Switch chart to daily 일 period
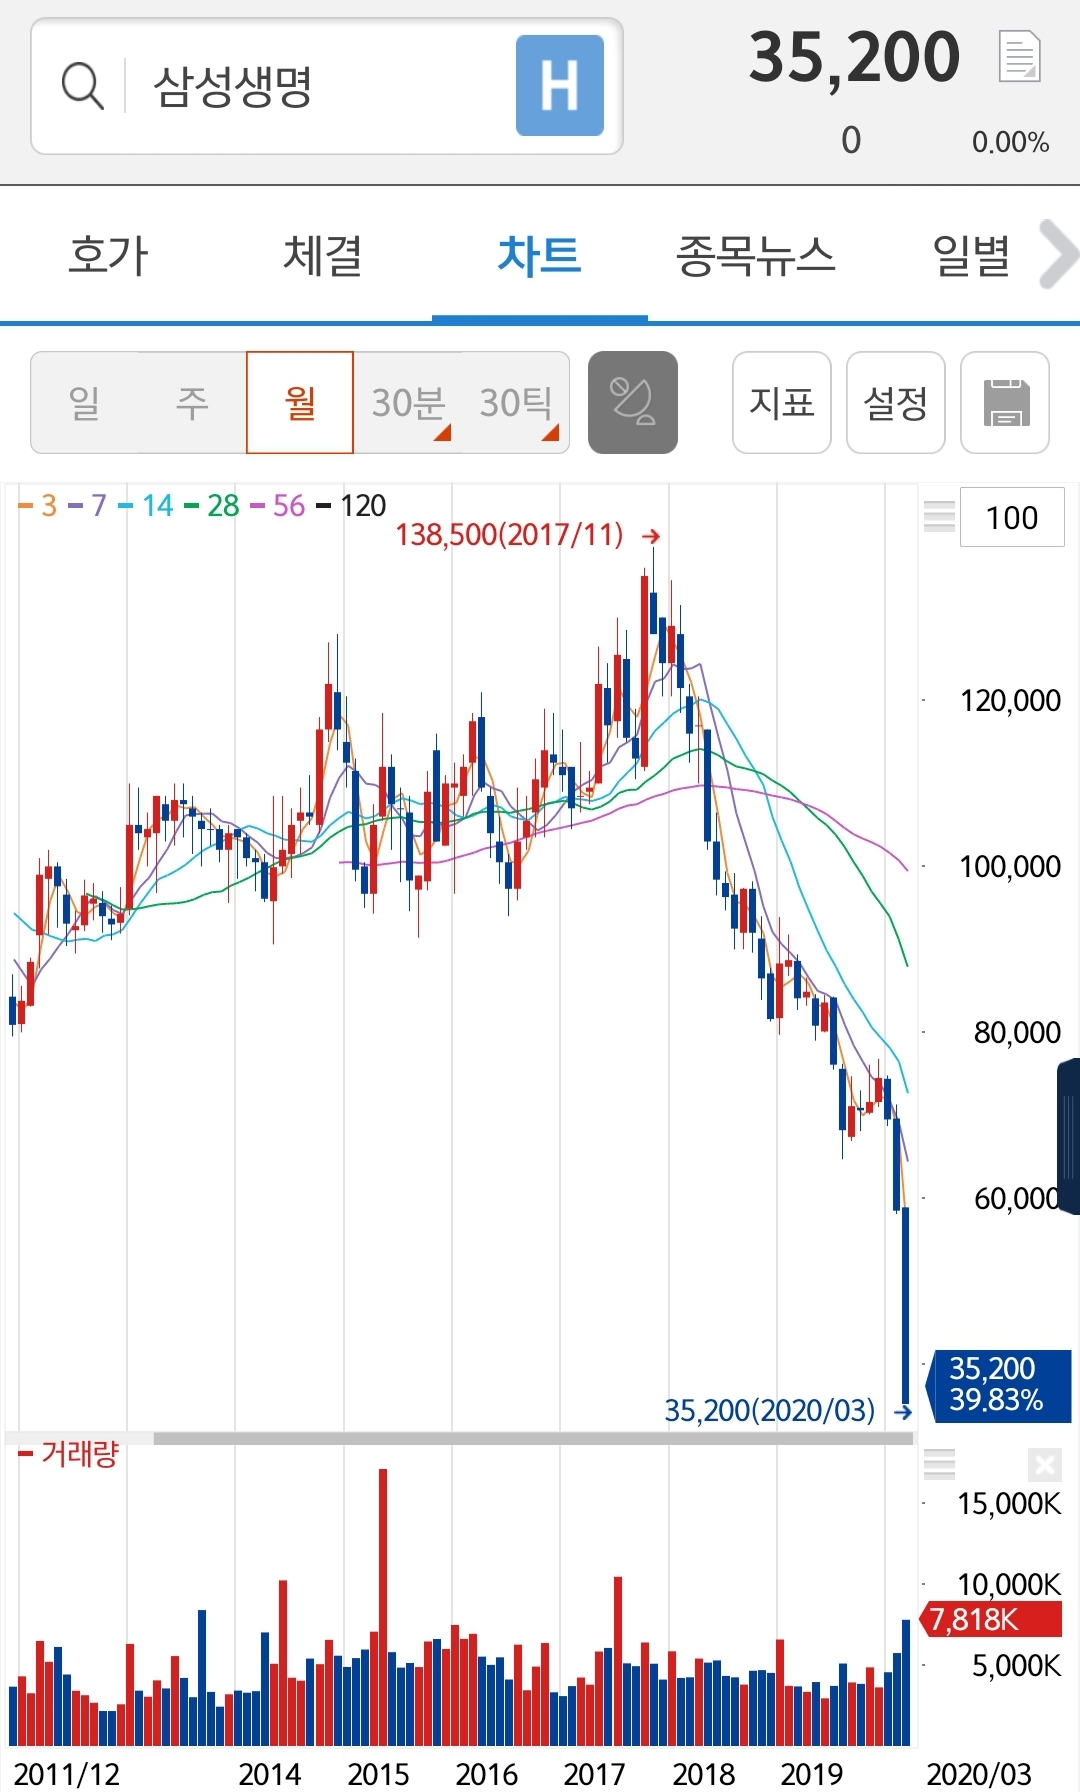 click(85, 403)
